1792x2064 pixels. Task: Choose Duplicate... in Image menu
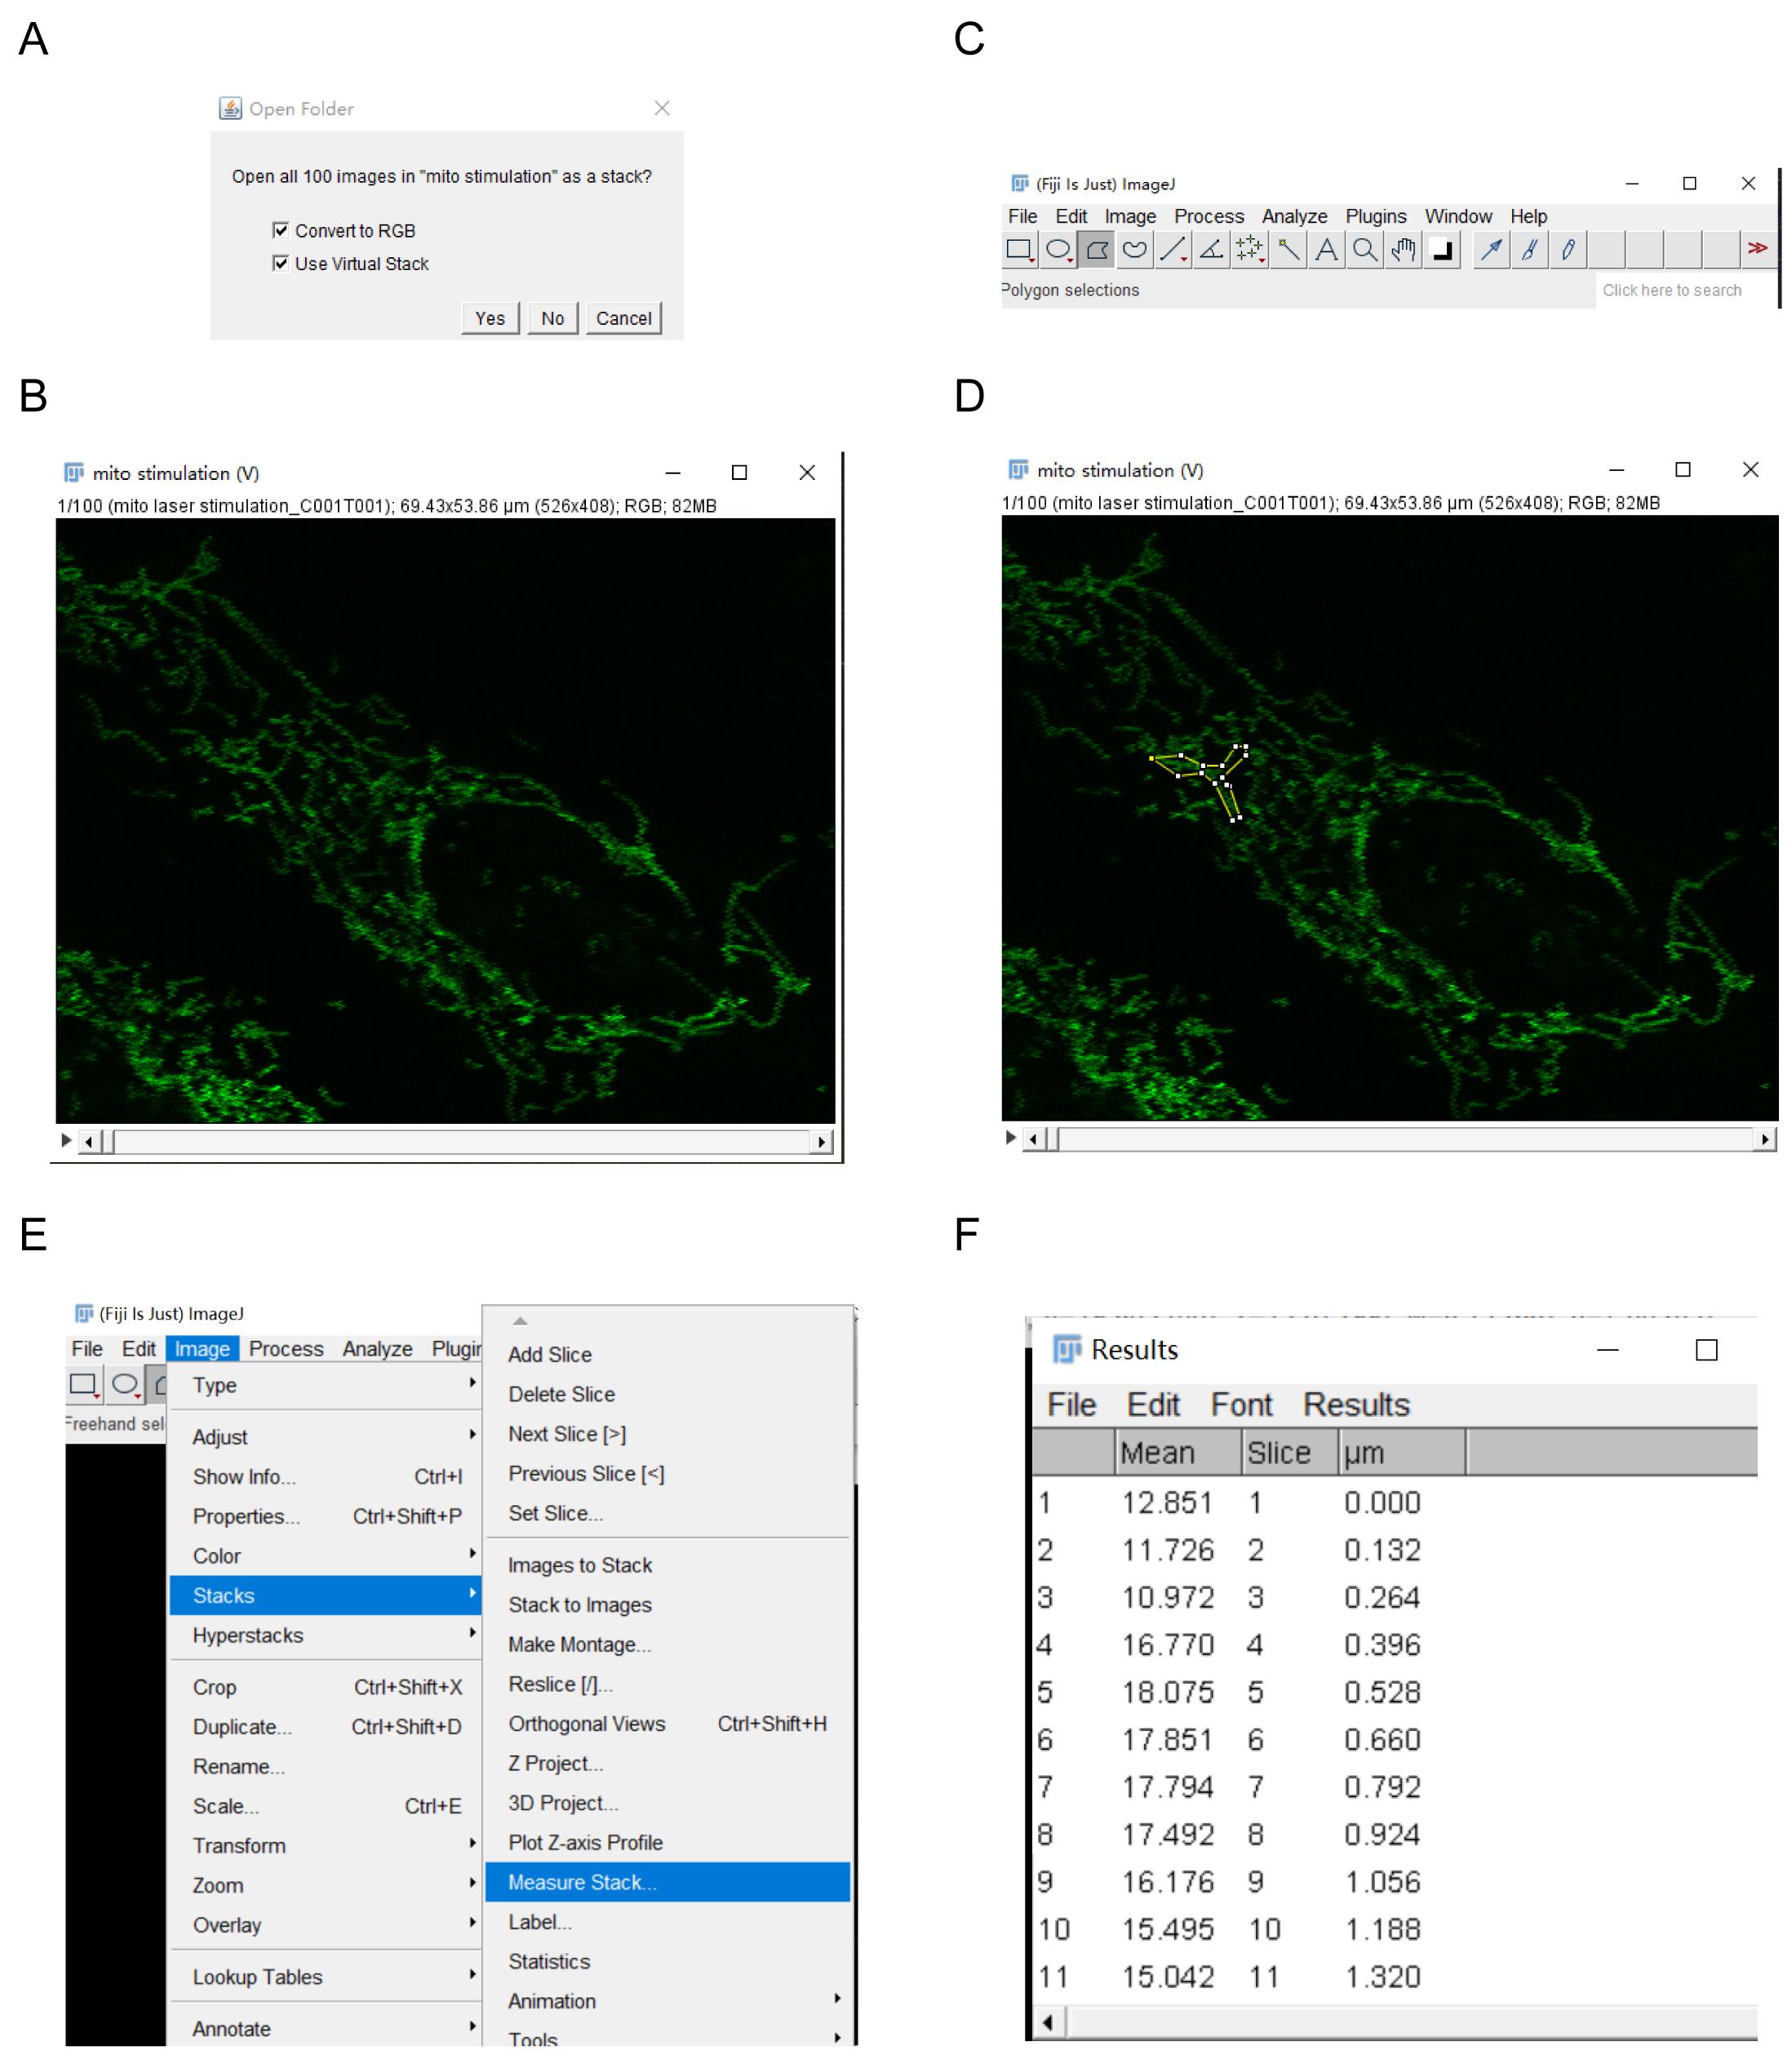click(325, 1727)
